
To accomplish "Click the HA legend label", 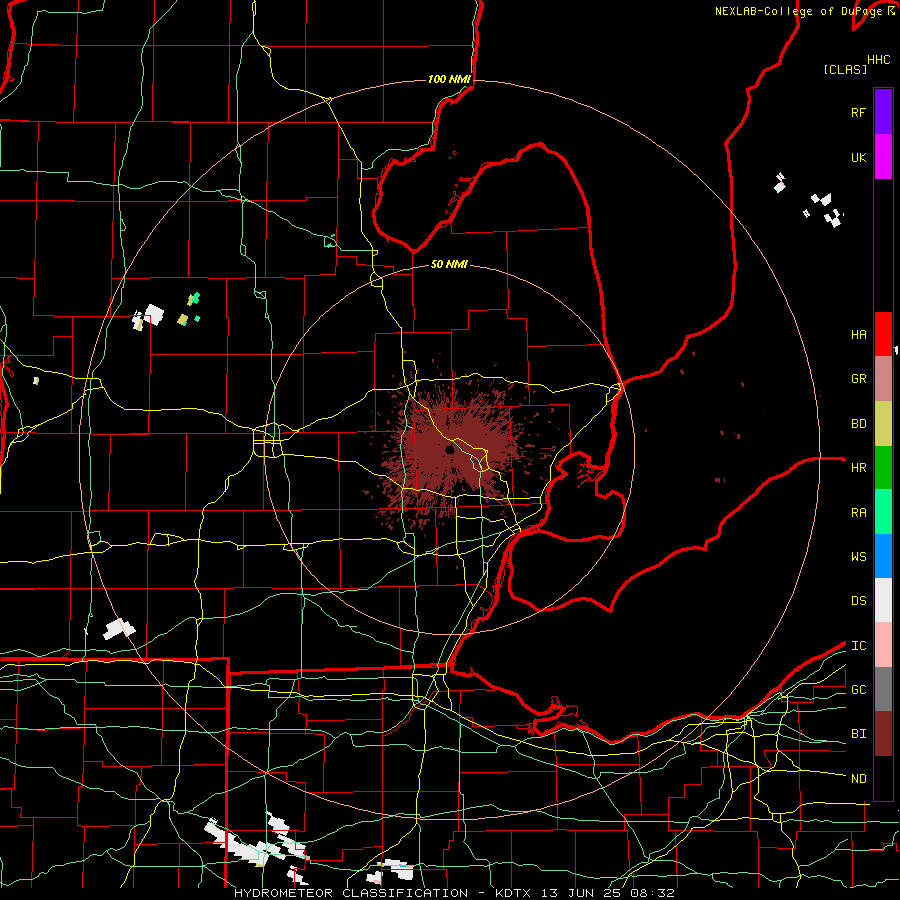I will click(858, 334).
